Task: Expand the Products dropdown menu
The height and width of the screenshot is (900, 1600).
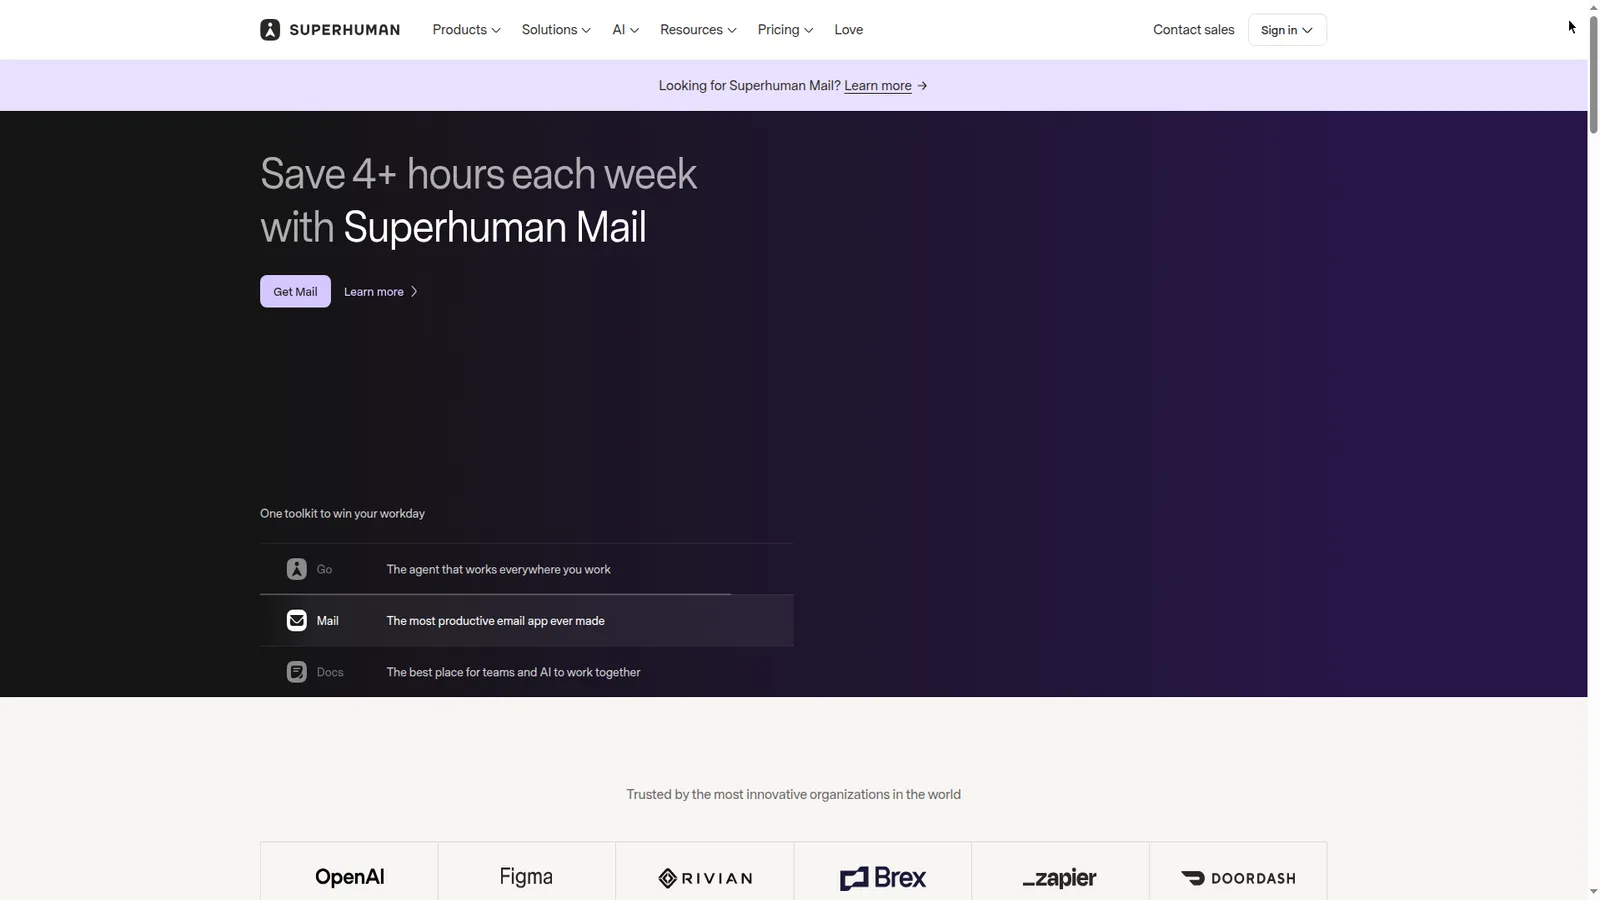Action: tap(466, 30)
